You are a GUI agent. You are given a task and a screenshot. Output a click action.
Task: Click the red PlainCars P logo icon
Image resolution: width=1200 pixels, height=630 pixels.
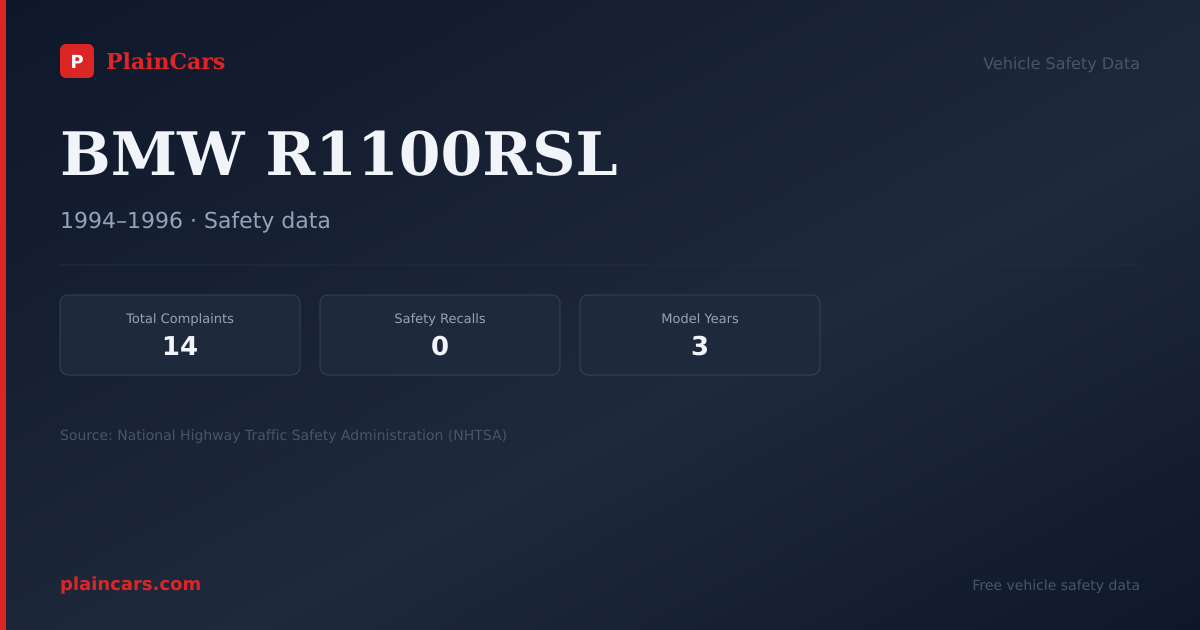click(77, 61)
